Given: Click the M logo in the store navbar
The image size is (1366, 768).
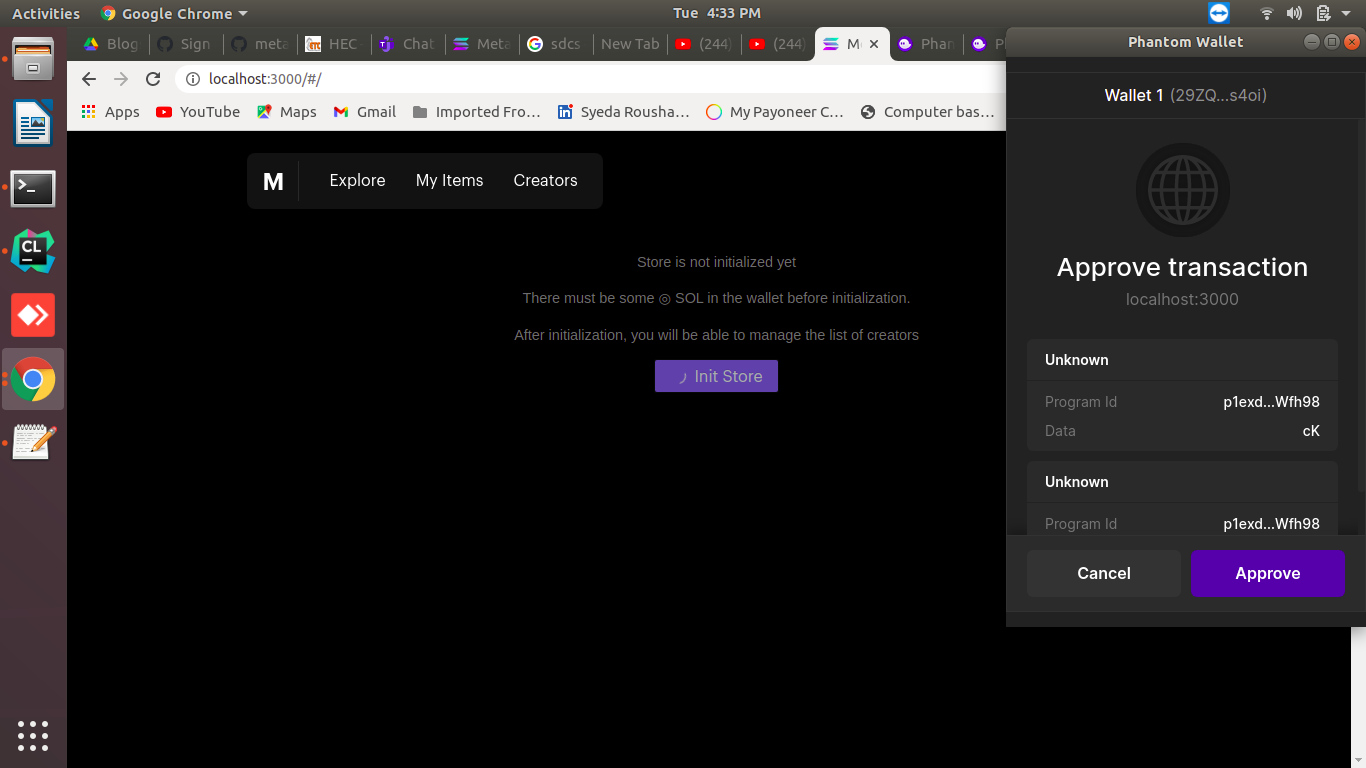Looking at the screenshot, I should click(273, 181).
